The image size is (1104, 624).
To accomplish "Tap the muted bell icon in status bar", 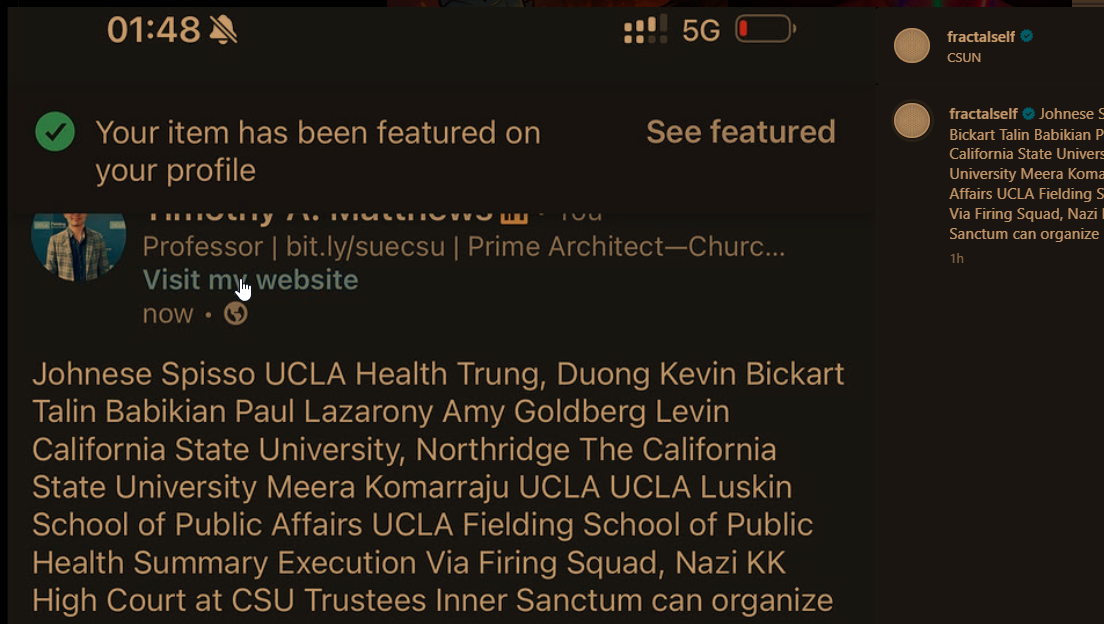I will 223,30.
